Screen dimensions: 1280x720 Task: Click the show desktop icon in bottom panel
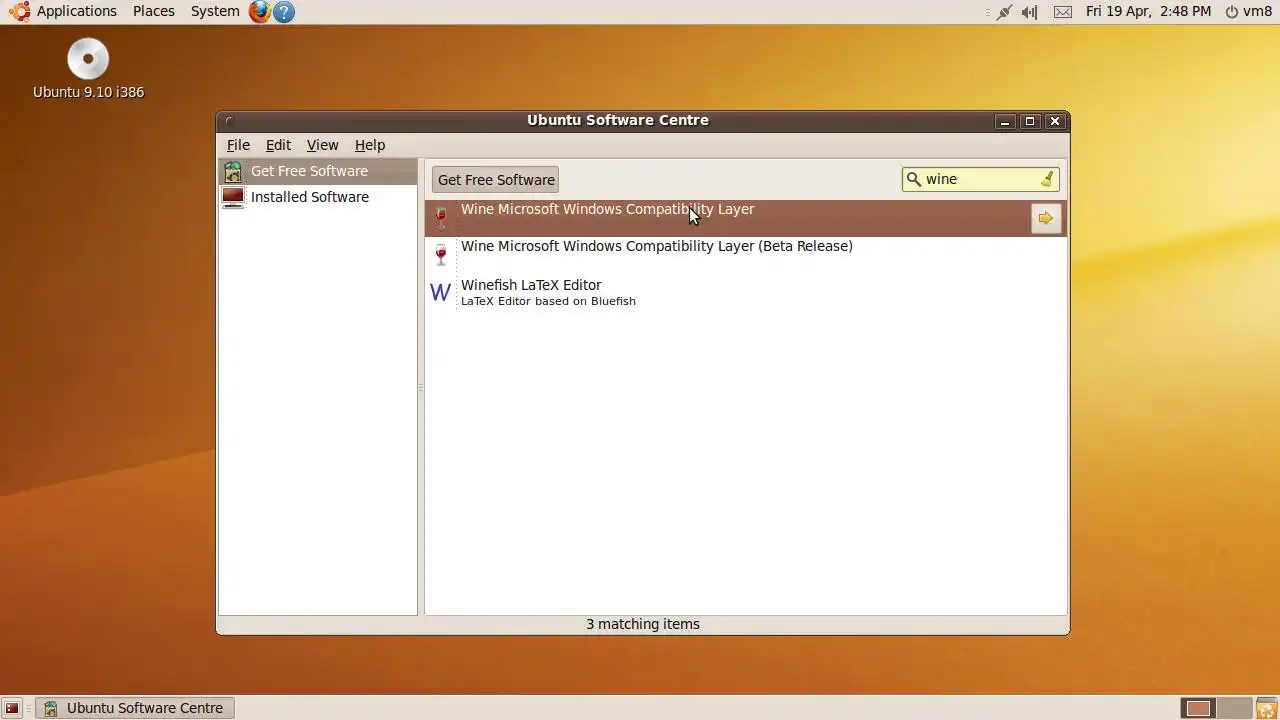pos(12,708)
